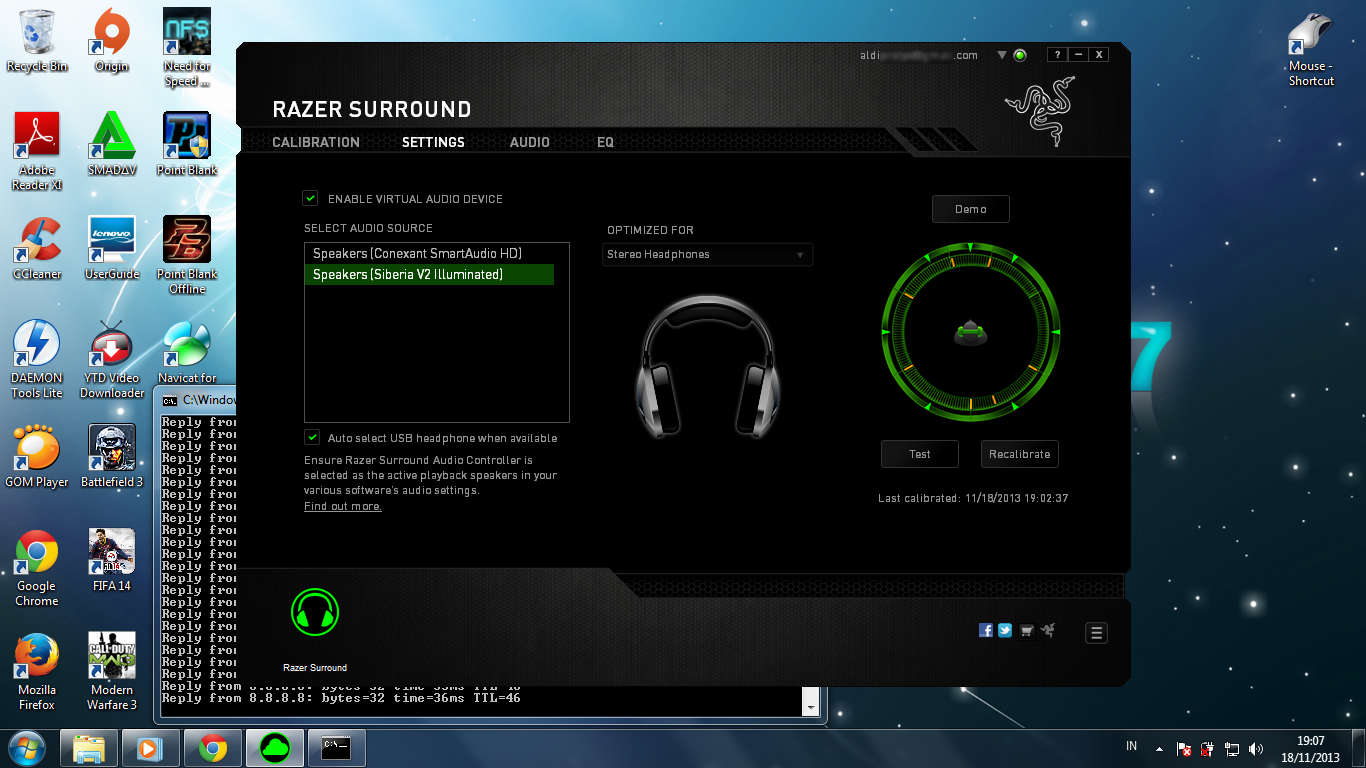The height and width of the screenshot is (768, 1366).
Task: Open Mouse - Shortcut desktop icon
Action: point(1311,47)
